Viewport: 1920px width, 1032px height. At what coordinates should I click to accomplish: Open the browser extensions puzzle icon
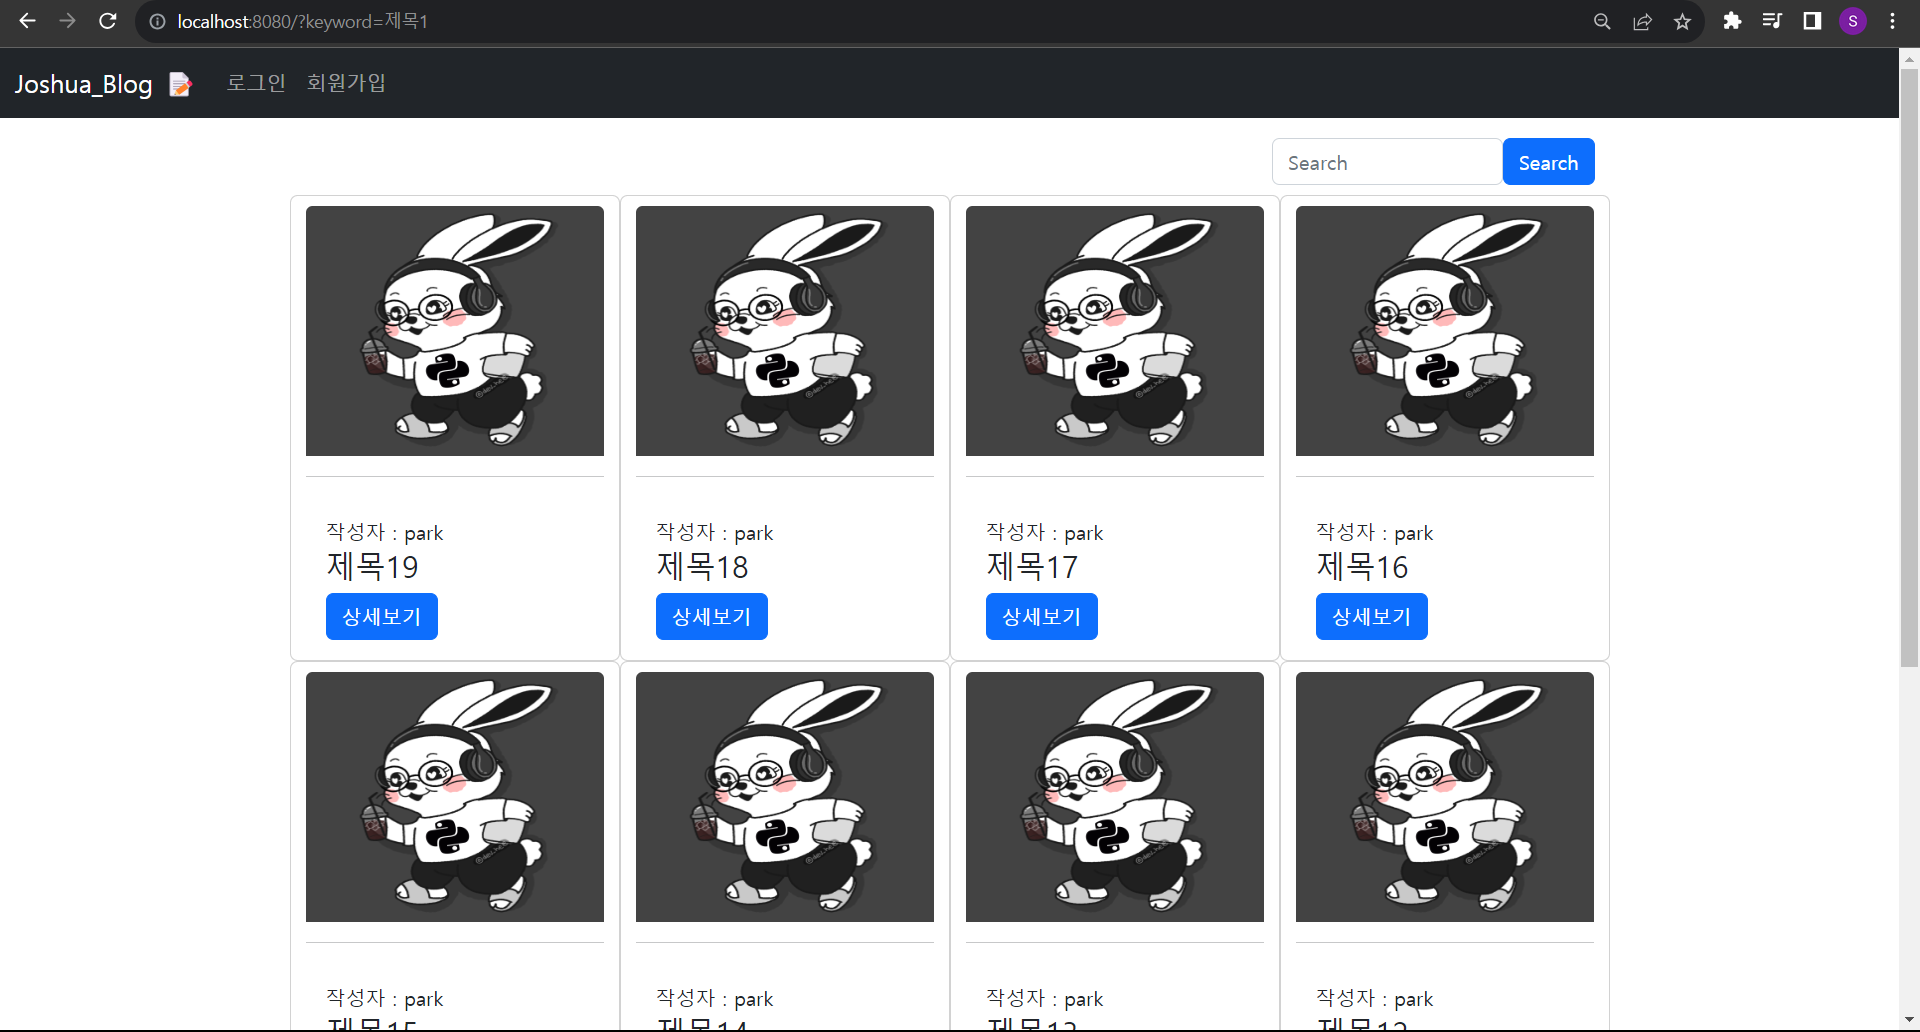click(x=1732, y=21)
